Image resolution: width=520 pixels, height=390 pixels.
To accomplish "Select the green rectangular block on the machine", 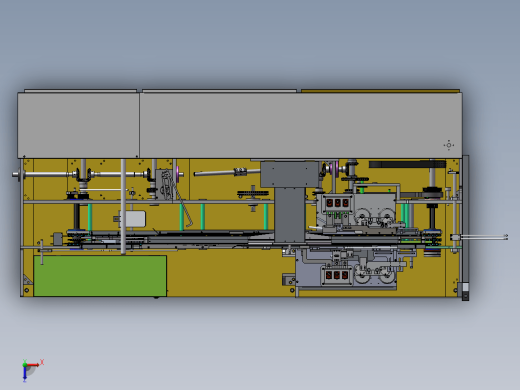I will click(100, 276).
